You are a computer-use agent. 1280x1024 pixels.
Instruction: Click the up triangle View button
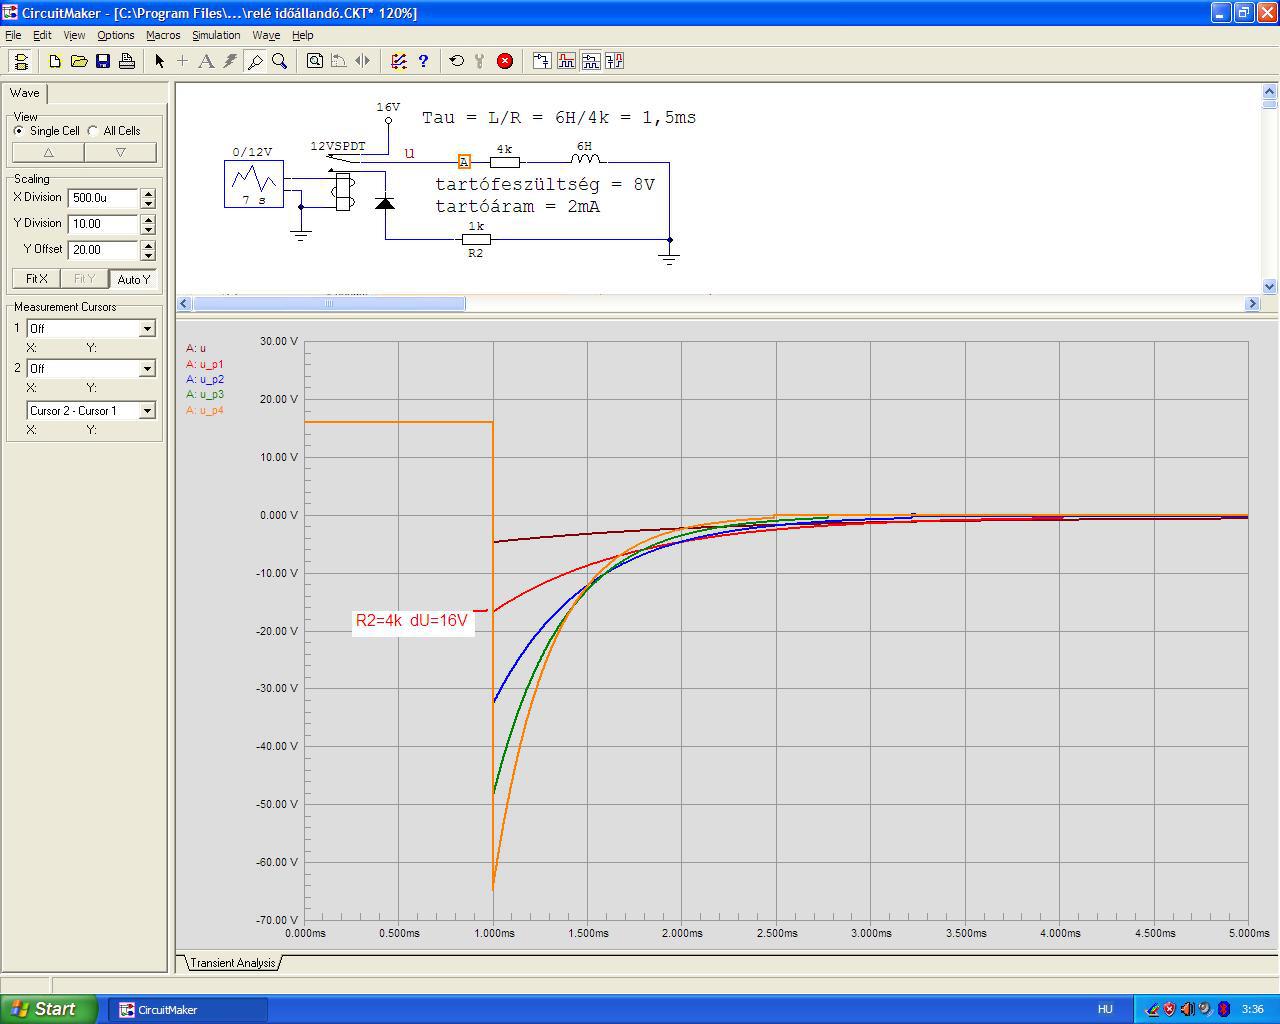click(48, 153)
